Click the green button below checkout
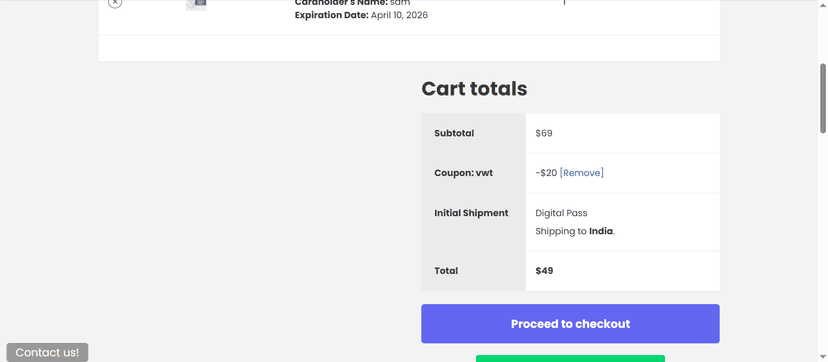 point(570,359)
